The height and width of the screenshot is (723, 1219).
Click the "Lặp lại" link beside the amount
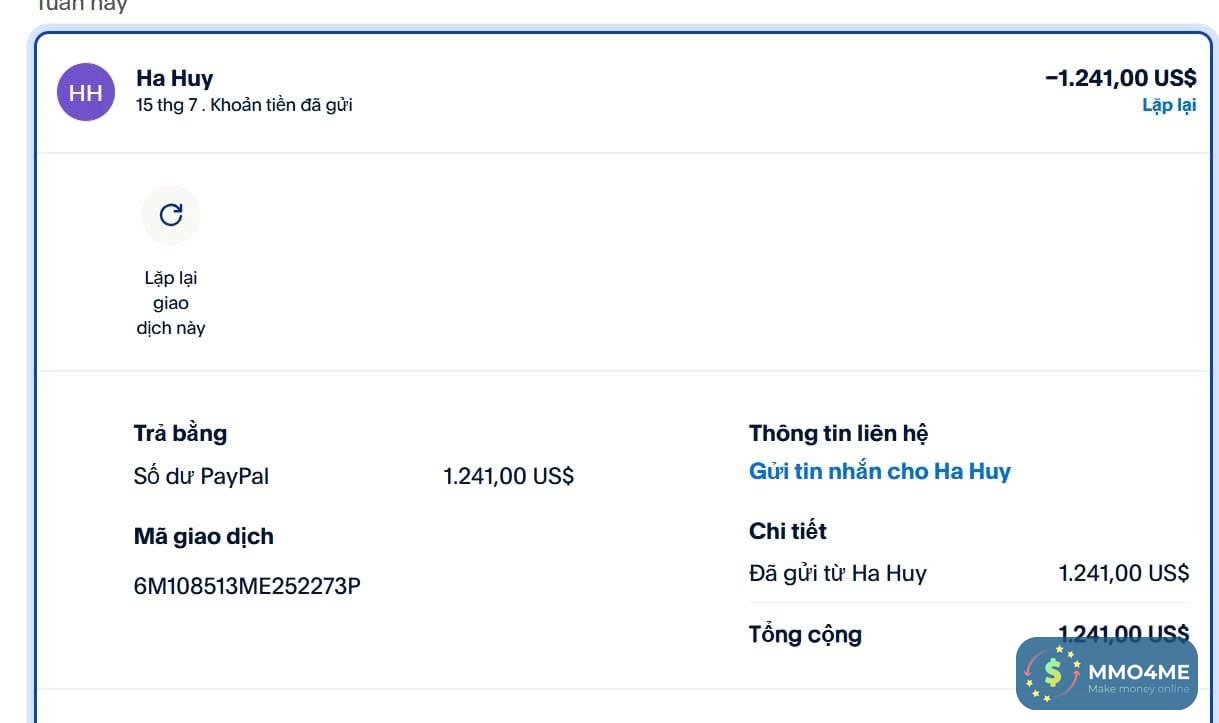point(1168,105)
